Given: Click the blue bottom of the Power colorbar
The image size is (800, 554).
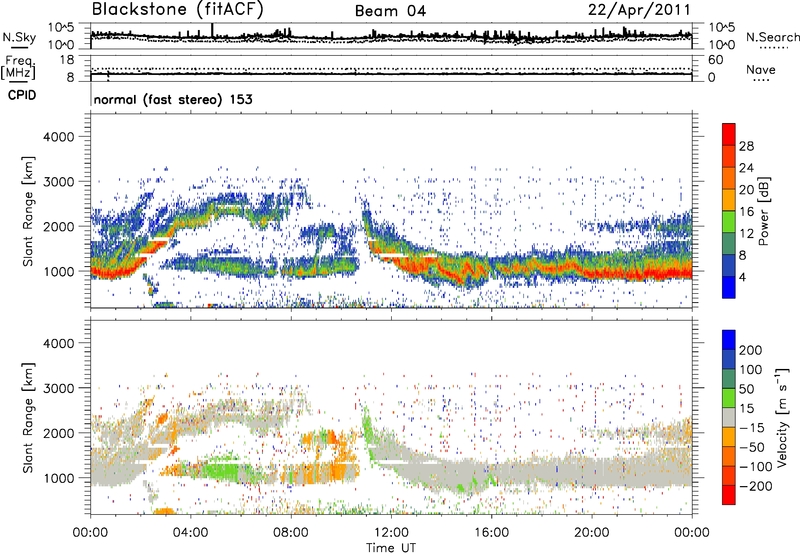Looking at the screenshot, I should click(729, 287).
